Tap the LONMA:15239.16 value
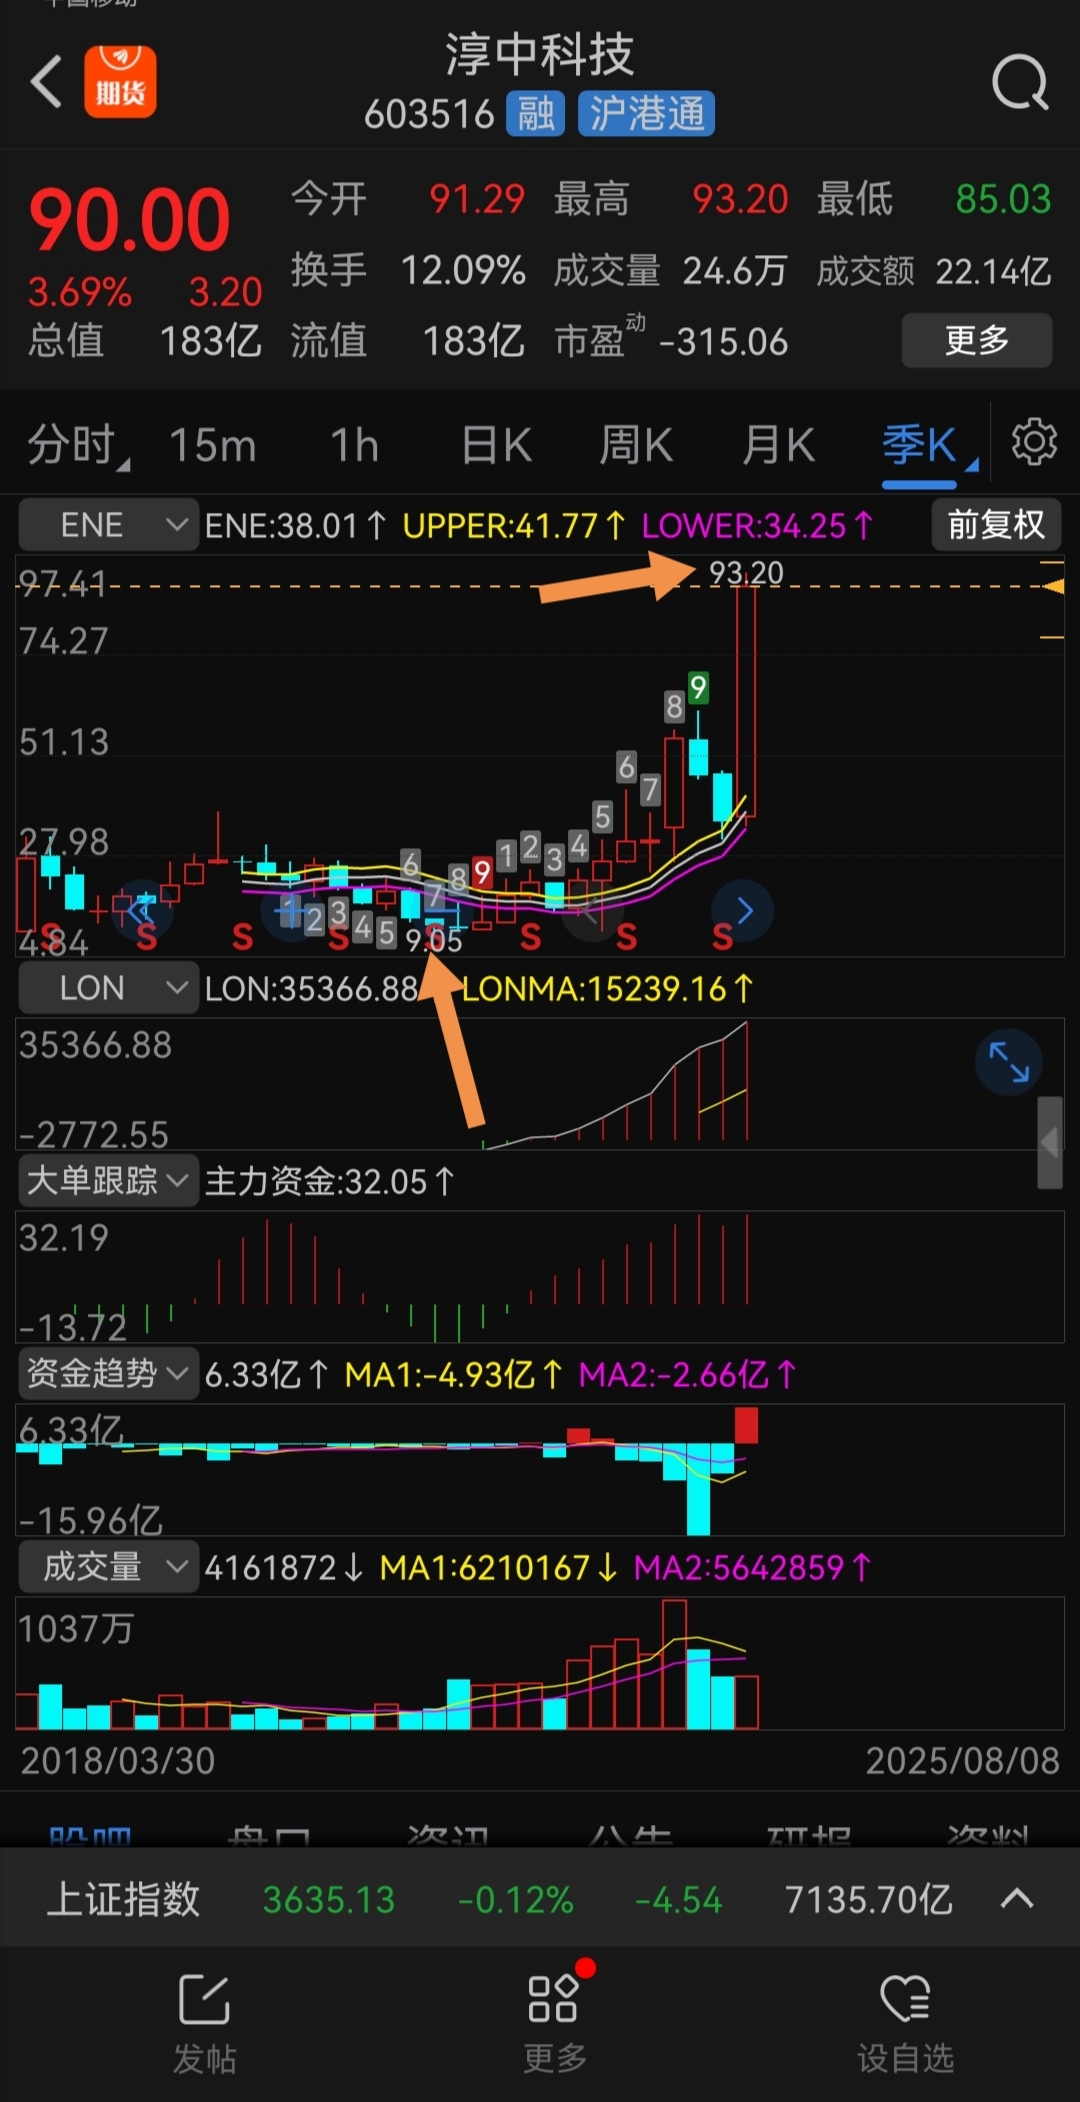The image size is (1080, 2102). click(x=607, y=989)
